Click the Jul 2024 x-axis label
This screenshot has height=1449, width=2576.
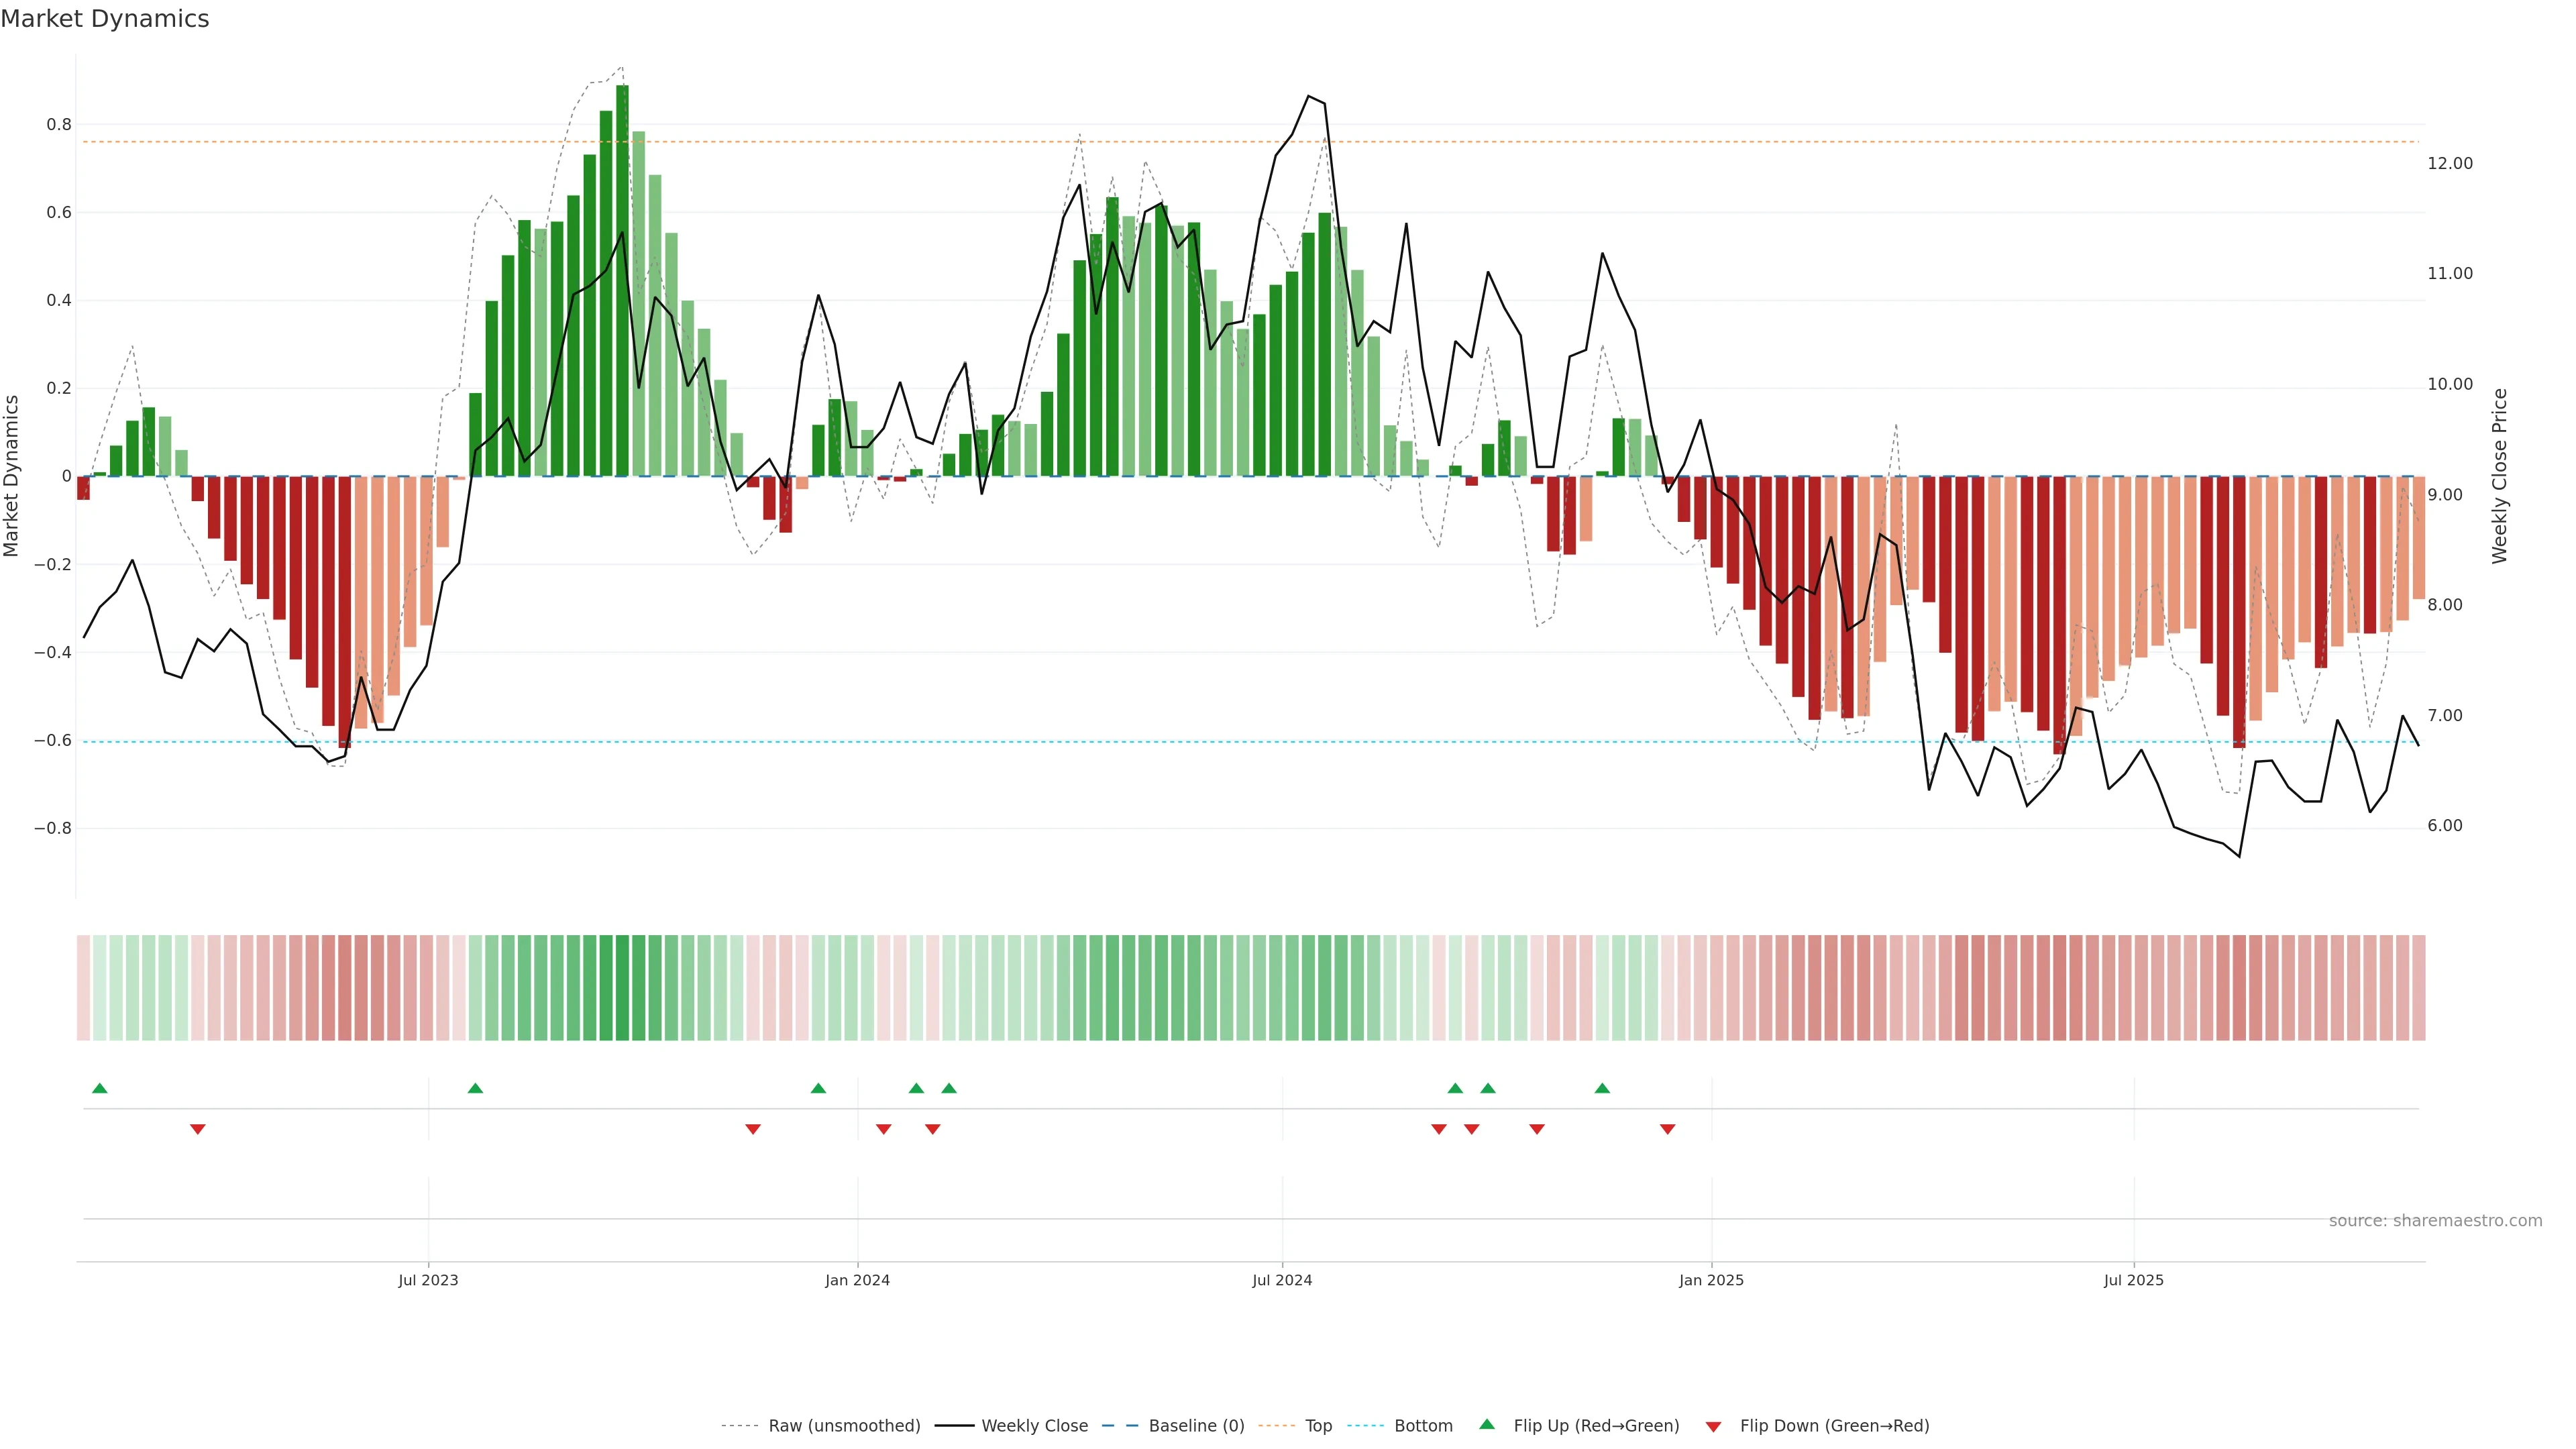tap(1282, 1280)
